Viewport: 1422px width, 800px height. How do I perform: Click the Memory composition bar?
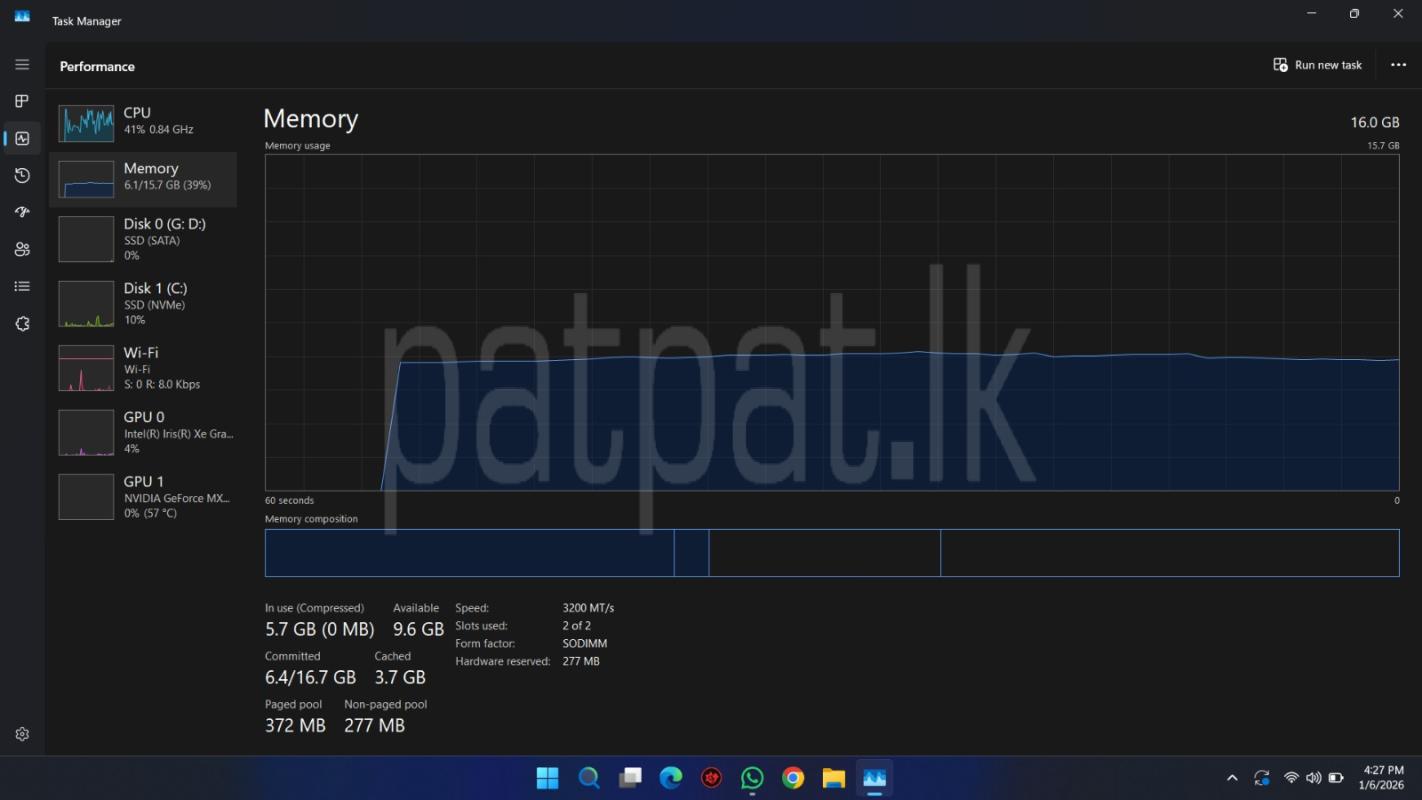pyautogui.click(x=831, y=553)
